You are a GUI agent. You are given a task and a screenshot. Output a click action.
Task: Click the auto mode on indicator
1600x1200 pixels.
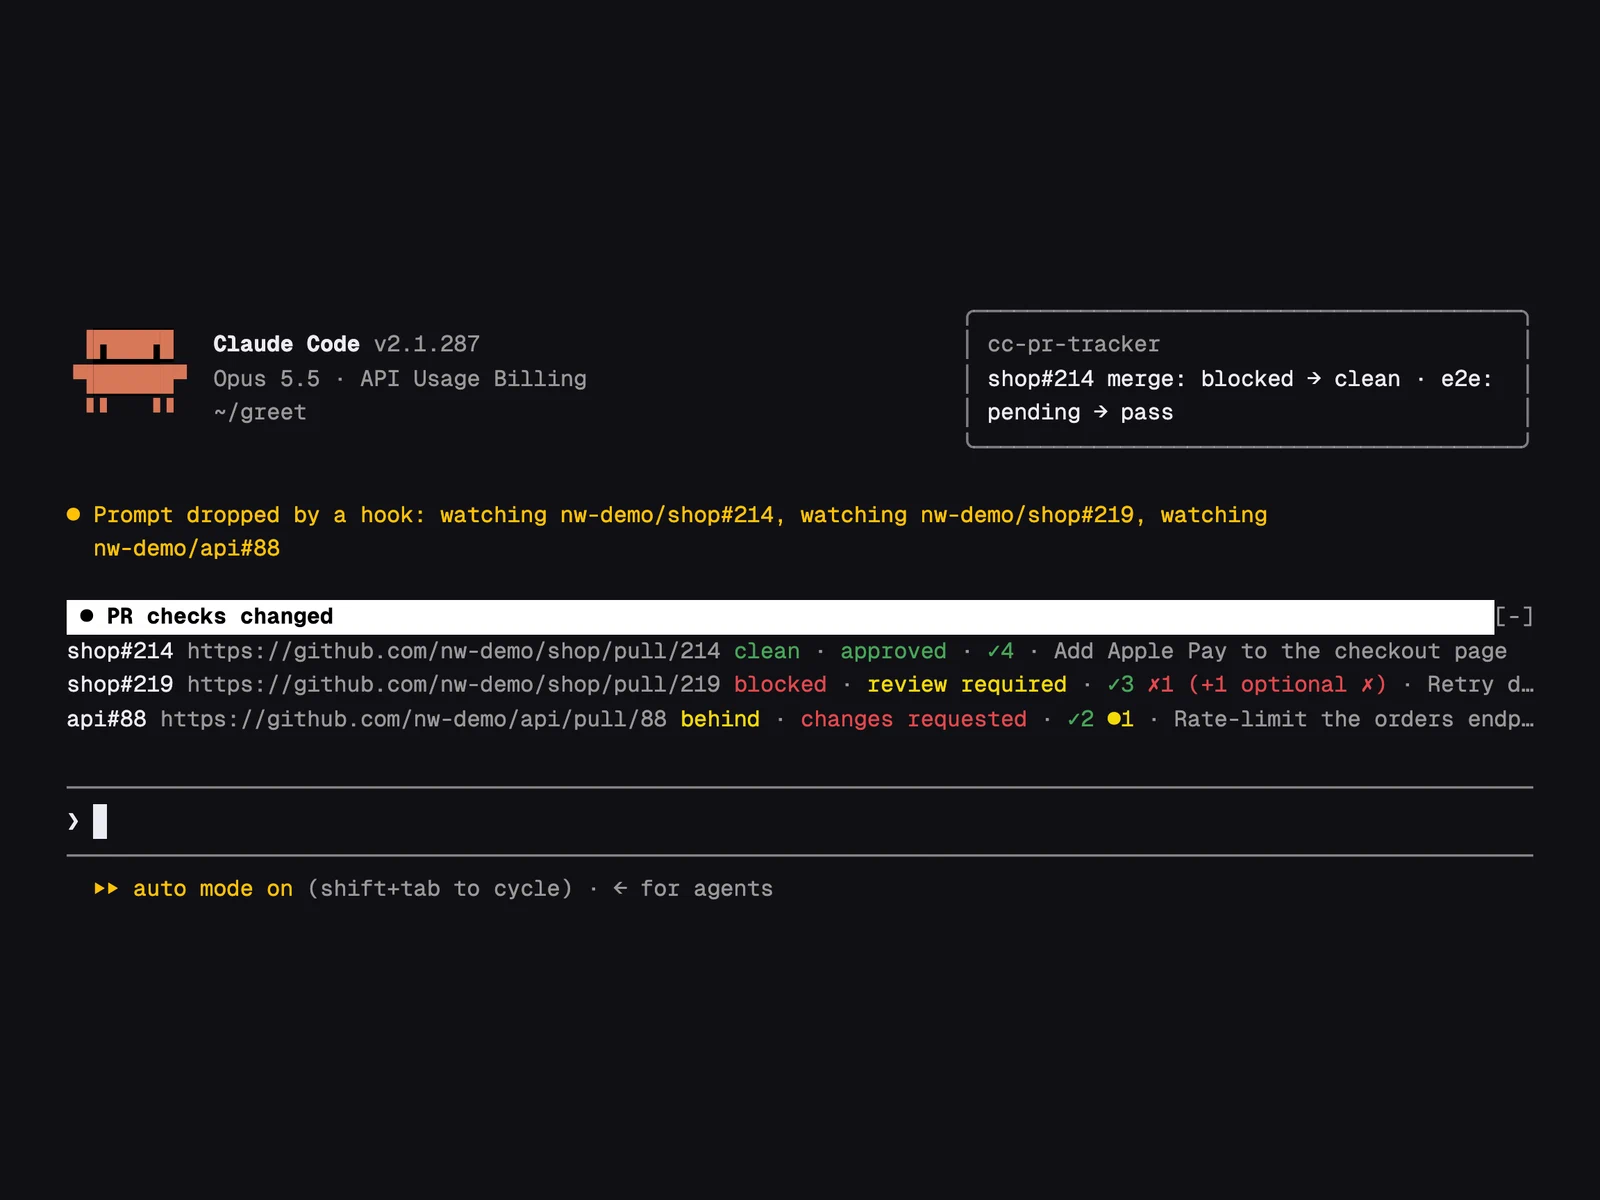(213, 888)
